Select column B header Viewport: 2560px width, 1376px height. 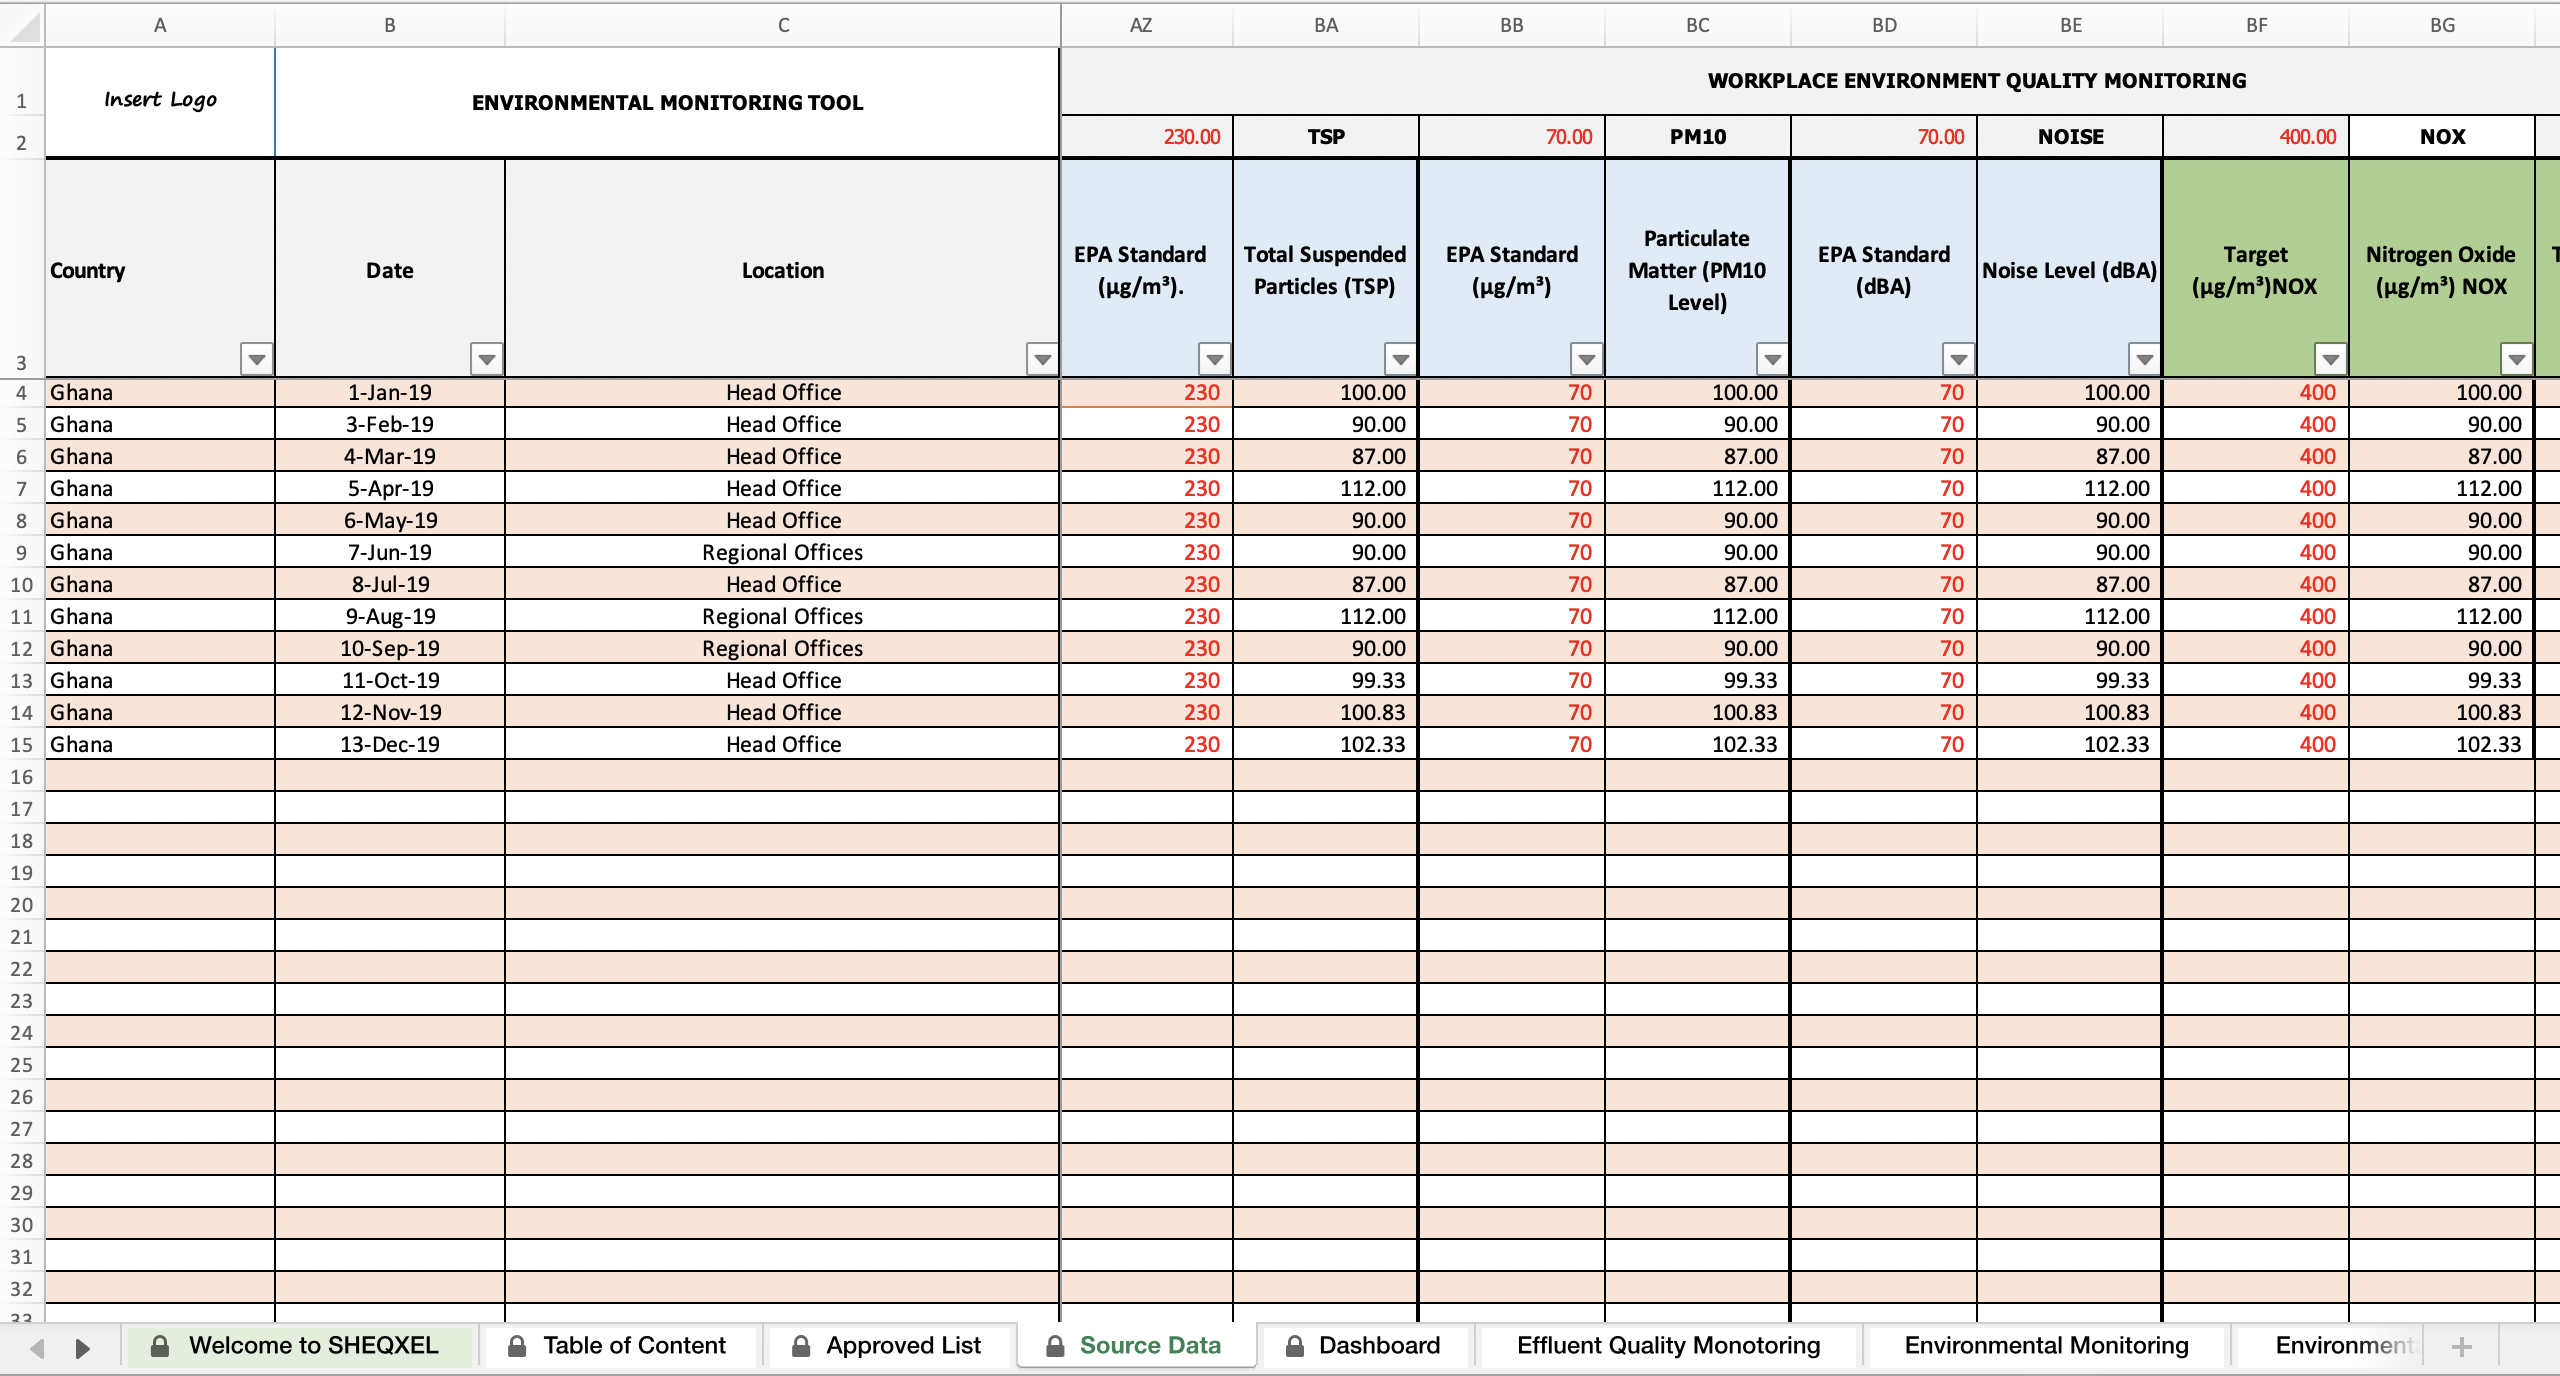[390, 25]
